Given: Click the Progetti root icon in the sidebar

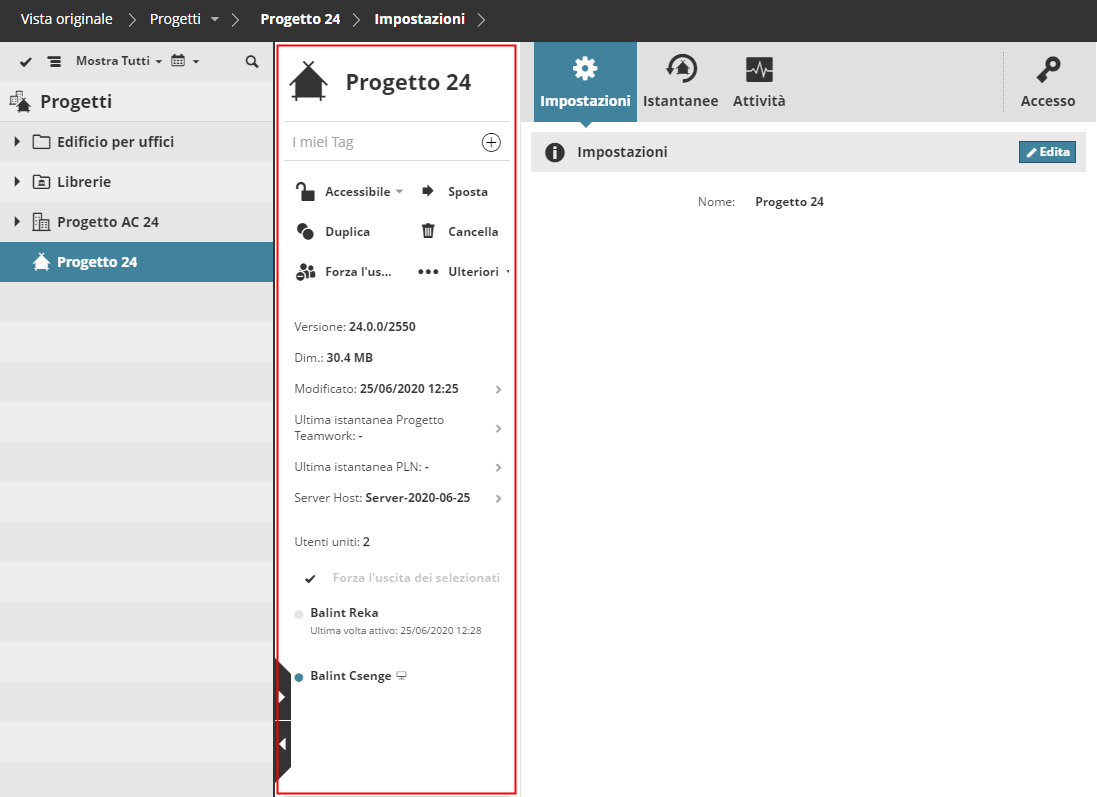Looking at the screenshot, I should (x=20, y=101).
